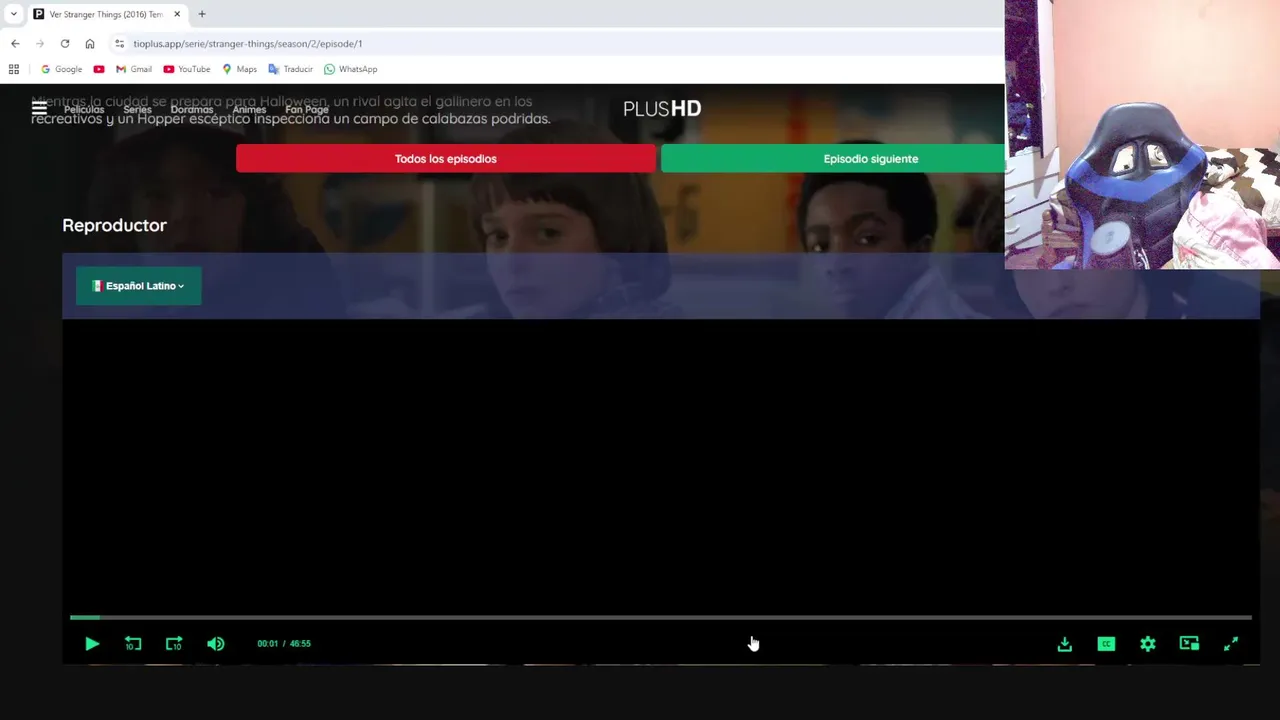Open a new browser tab

(x=202, y=14)
